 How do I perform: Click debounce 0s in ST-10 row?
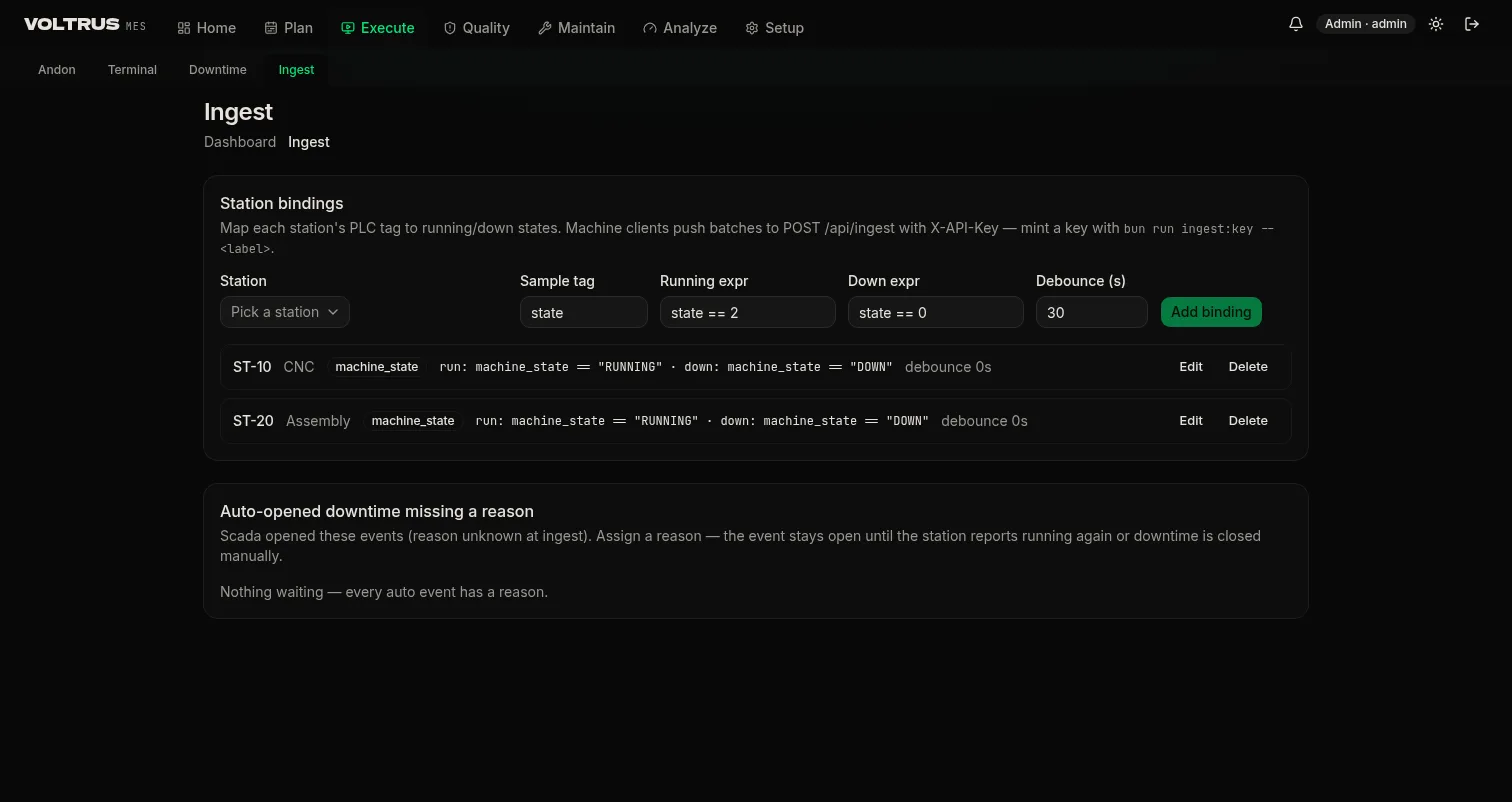coord(948,367)
